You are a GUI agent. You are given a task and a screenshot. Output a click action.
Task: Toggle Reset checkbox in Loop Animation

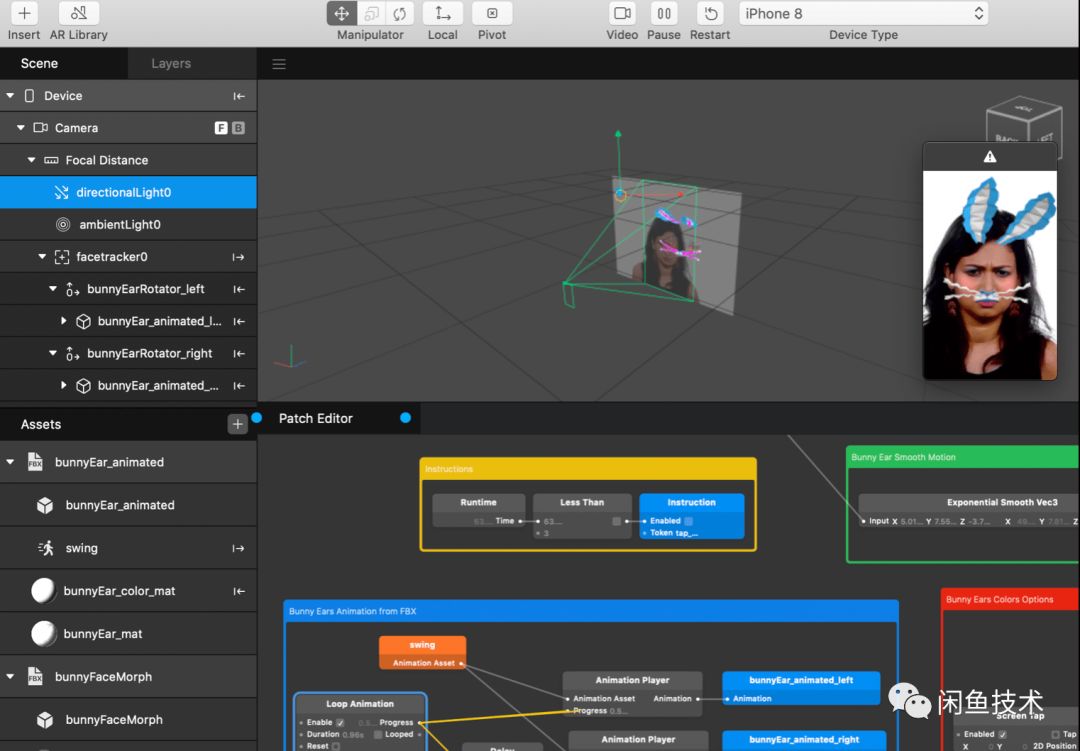click(336, 746)
